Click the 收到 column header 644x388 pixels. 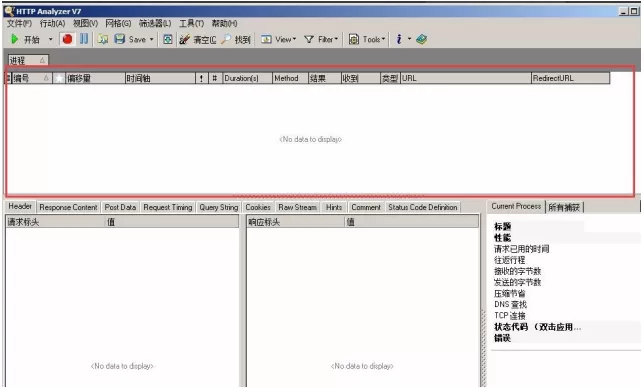coord(361,78)
